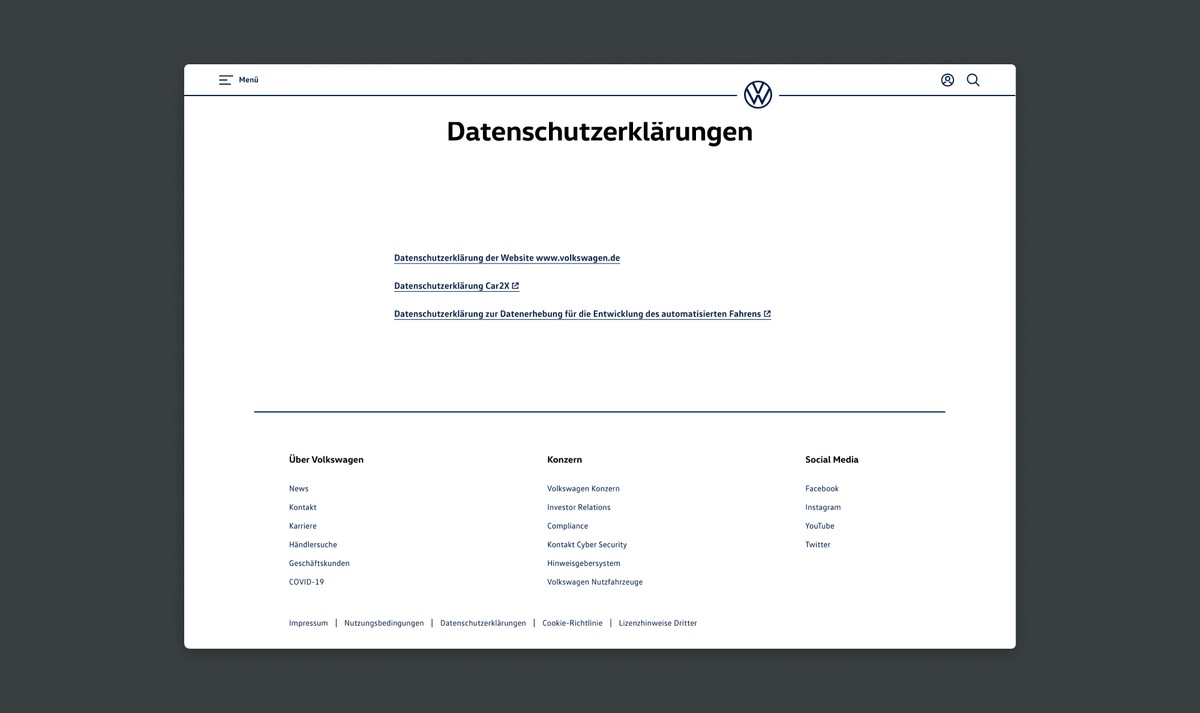
Task: Open the Impressum footer link
Action: pos(308,622)
